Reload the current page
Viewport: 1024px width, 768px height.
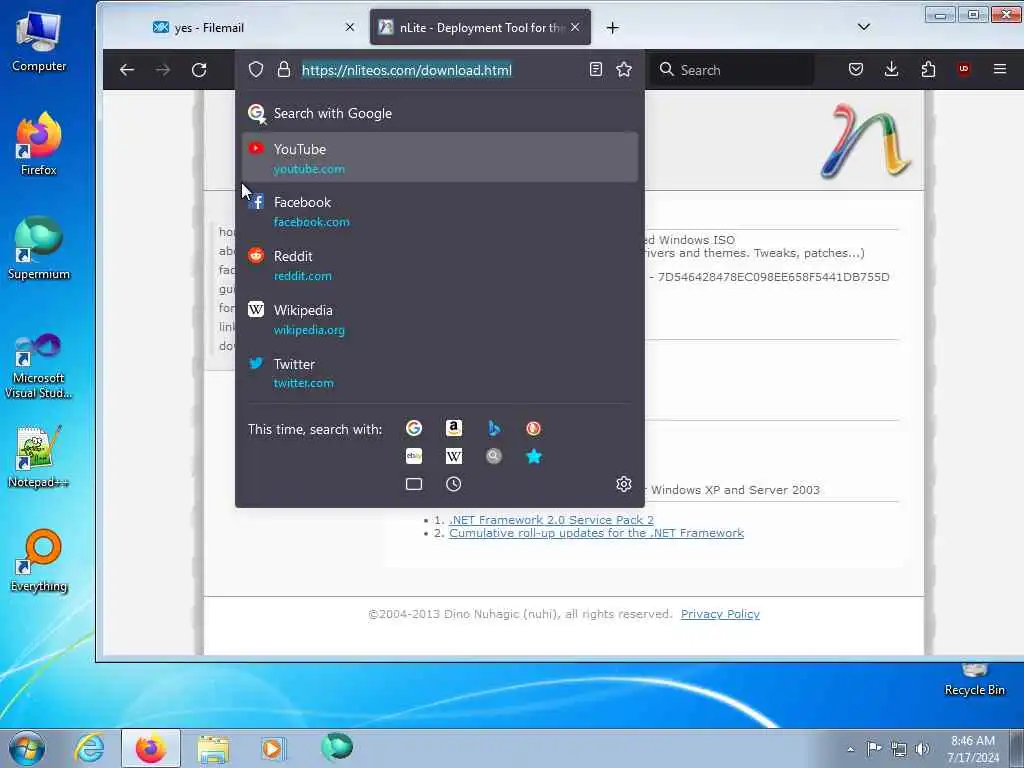pos(199,70)
